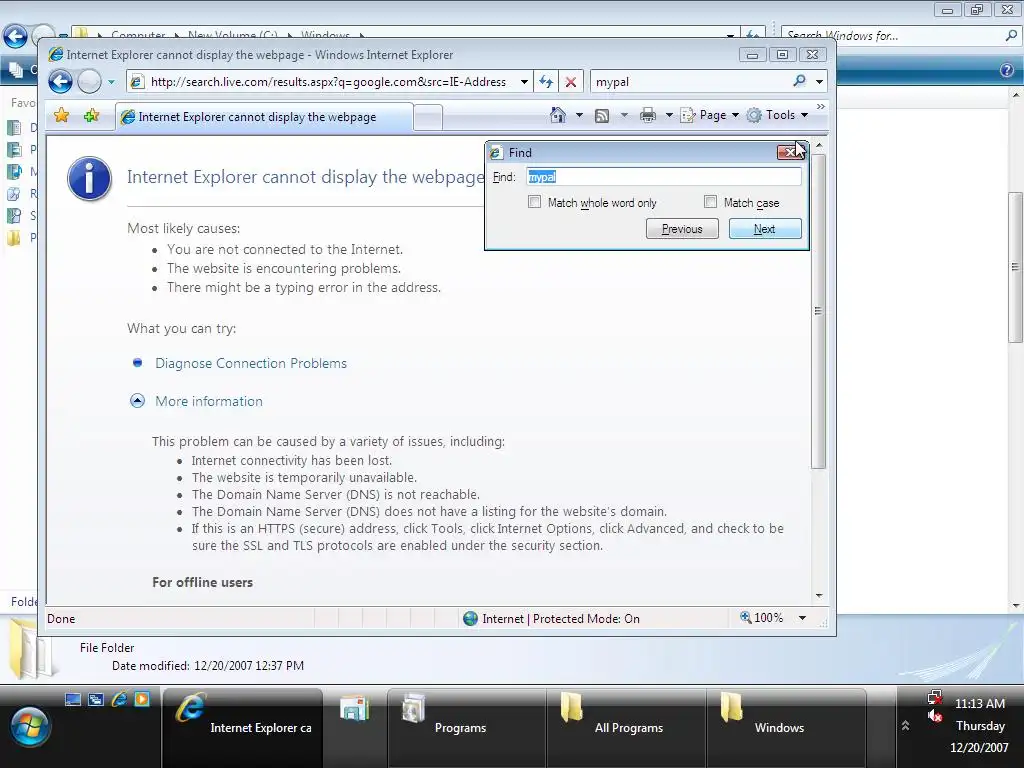Screen dimensions: 1024x768
Task: Click the RSS Feeds icon
Action: click(602, 116)
